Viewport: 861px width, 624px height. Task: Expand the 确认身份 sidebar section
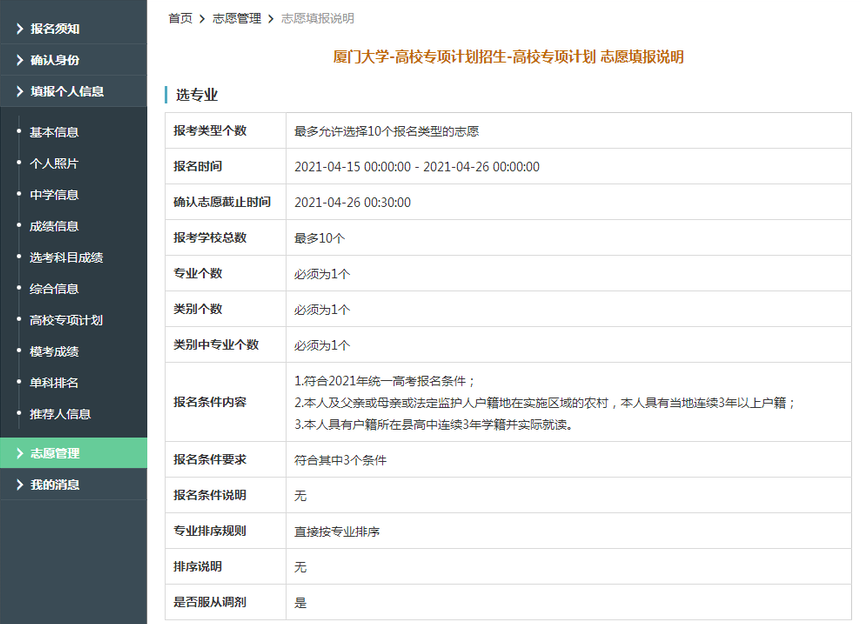tap(74, 60)
